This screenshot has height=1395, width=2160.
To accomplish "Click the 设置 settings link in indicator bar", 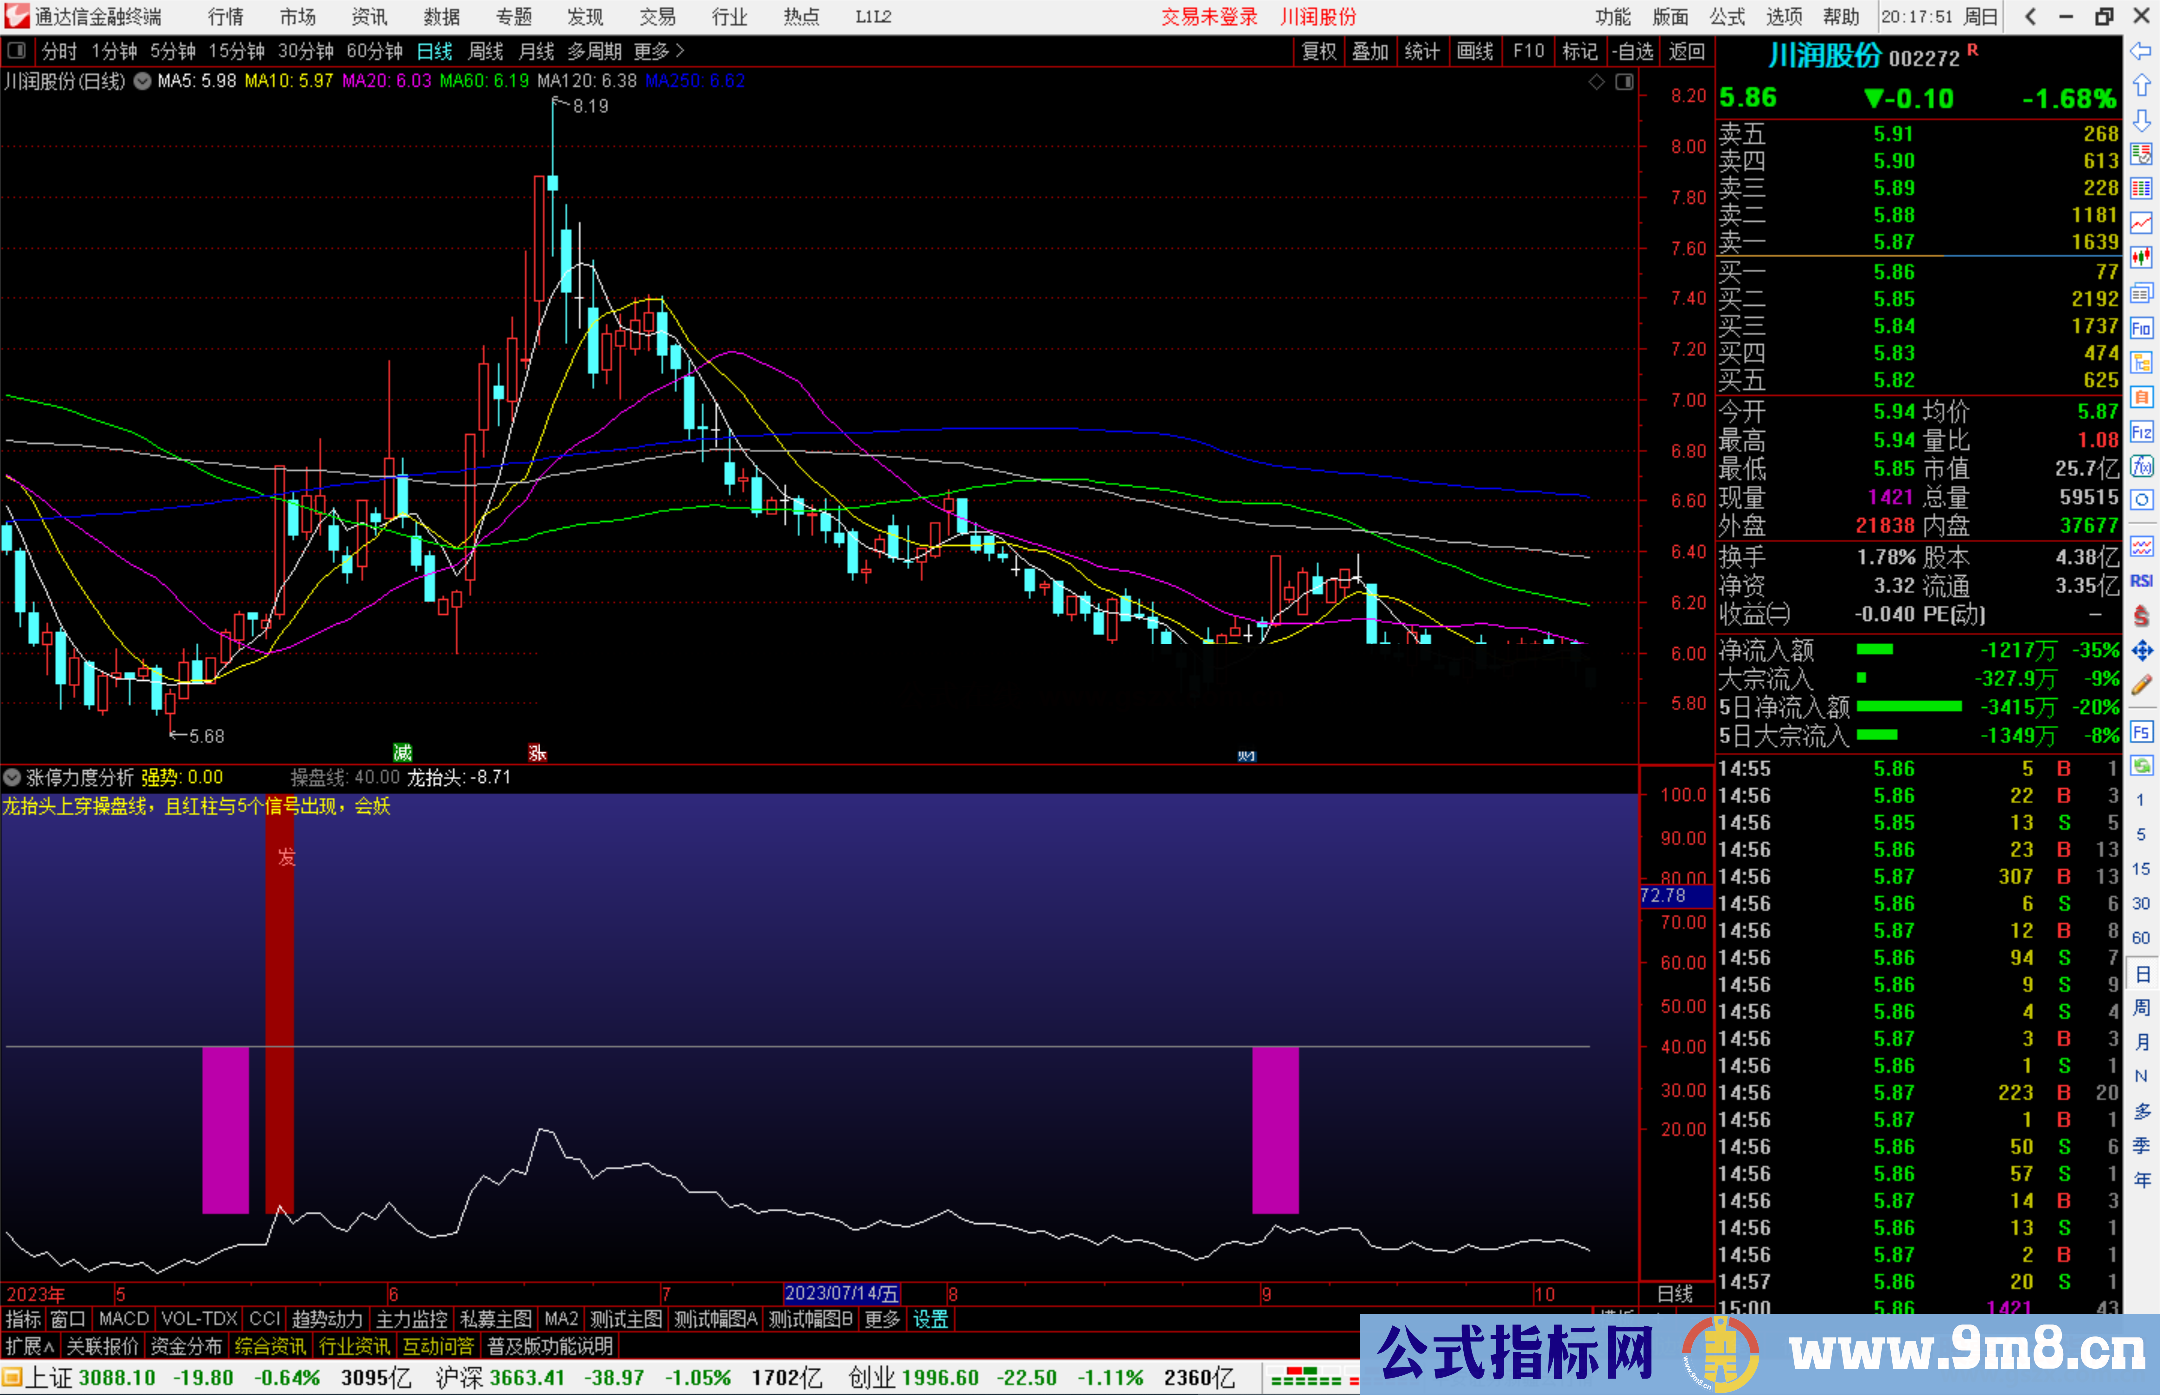I will [930, 1319].
